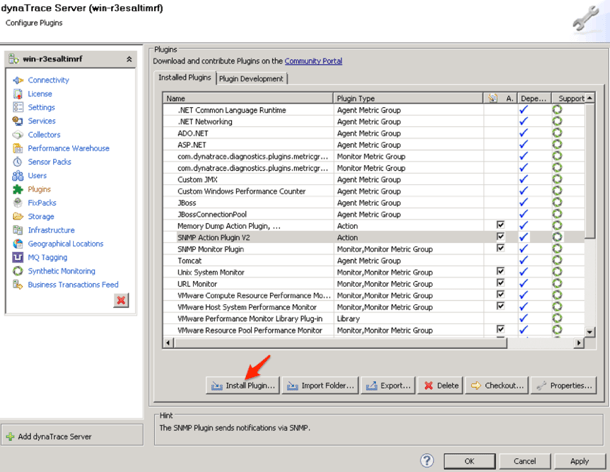Screen dimensions: 610x472
Task: Click the Connectivity icon in sidebar
Action: pos(18,80)
